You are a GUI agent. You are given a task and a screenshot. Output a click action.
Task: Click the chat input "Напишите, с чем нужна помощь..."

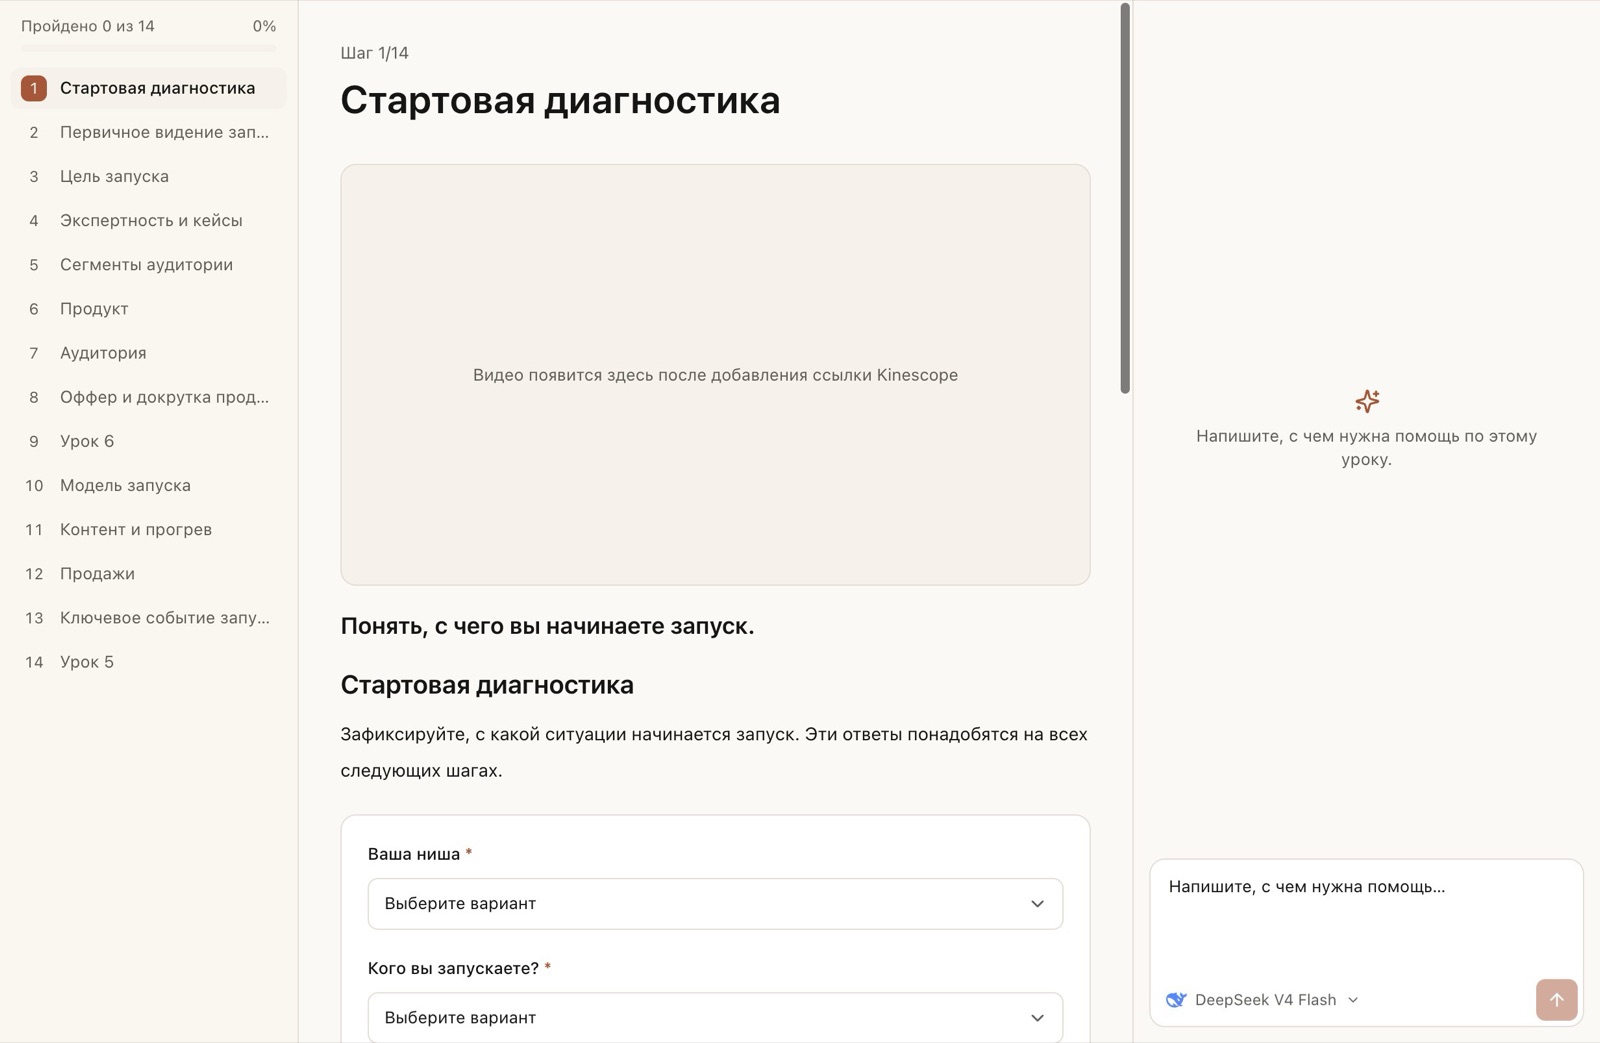pos(1366,915)
